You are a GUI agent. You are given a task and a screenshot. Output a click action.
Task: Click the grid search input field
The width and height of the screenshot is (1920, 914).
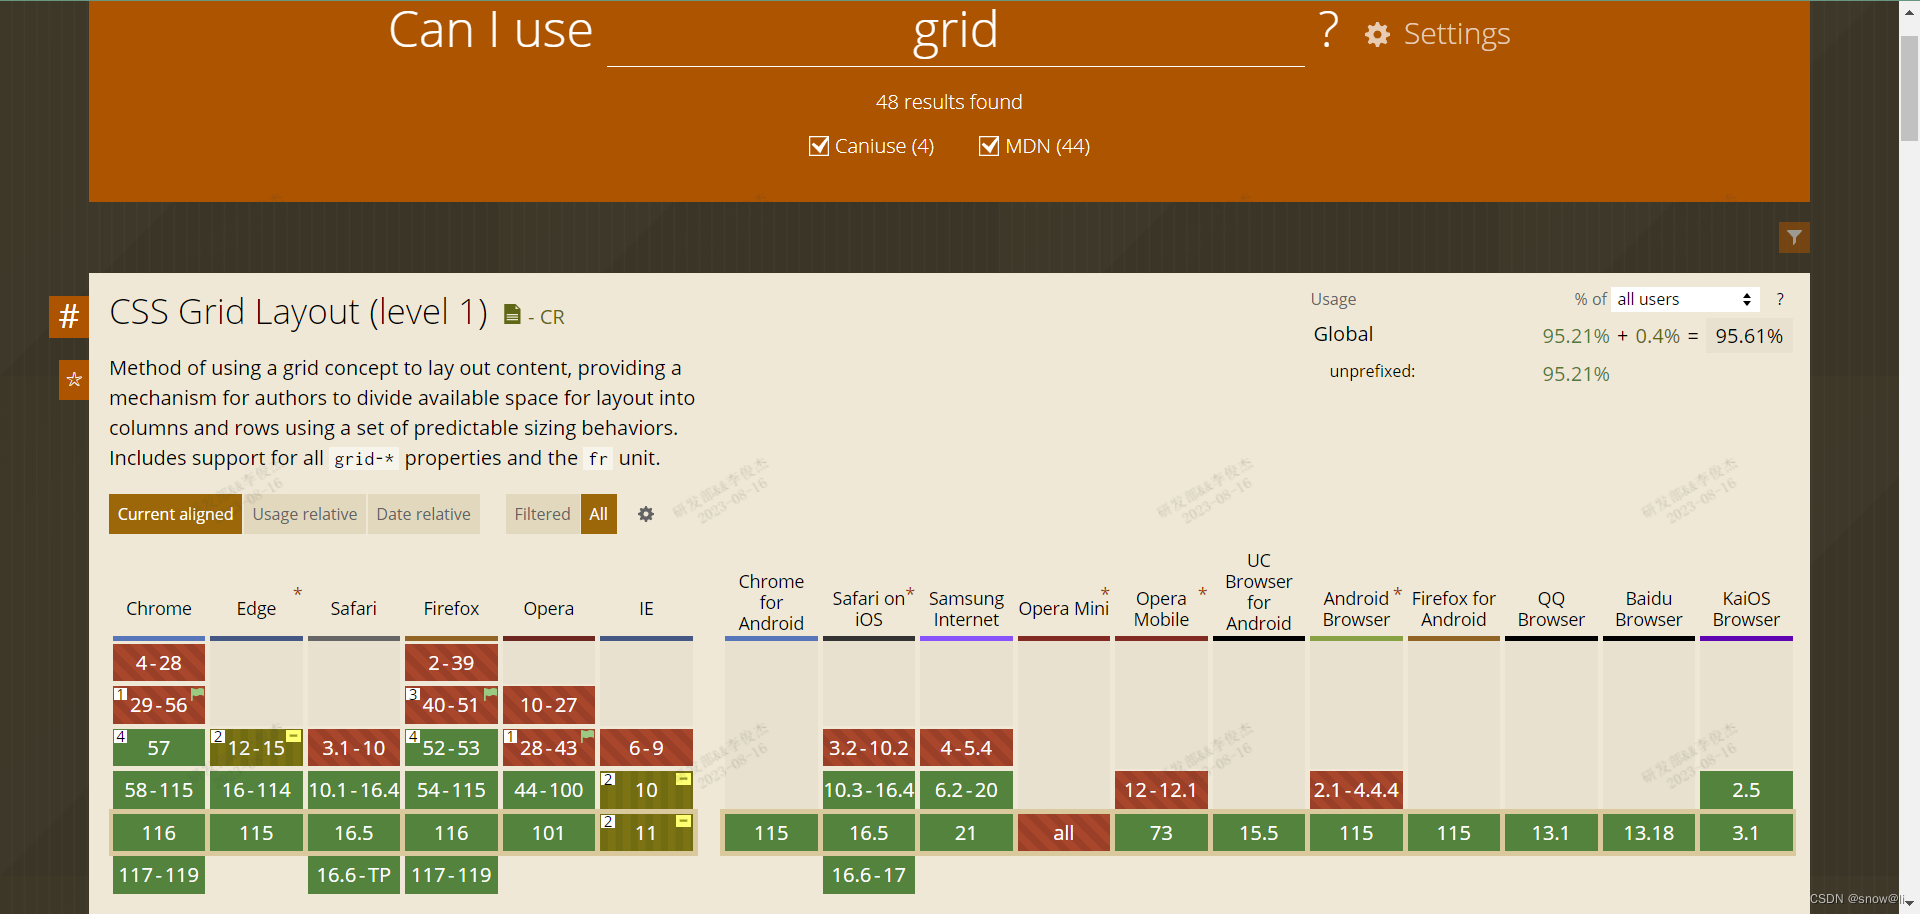[955, 31]
